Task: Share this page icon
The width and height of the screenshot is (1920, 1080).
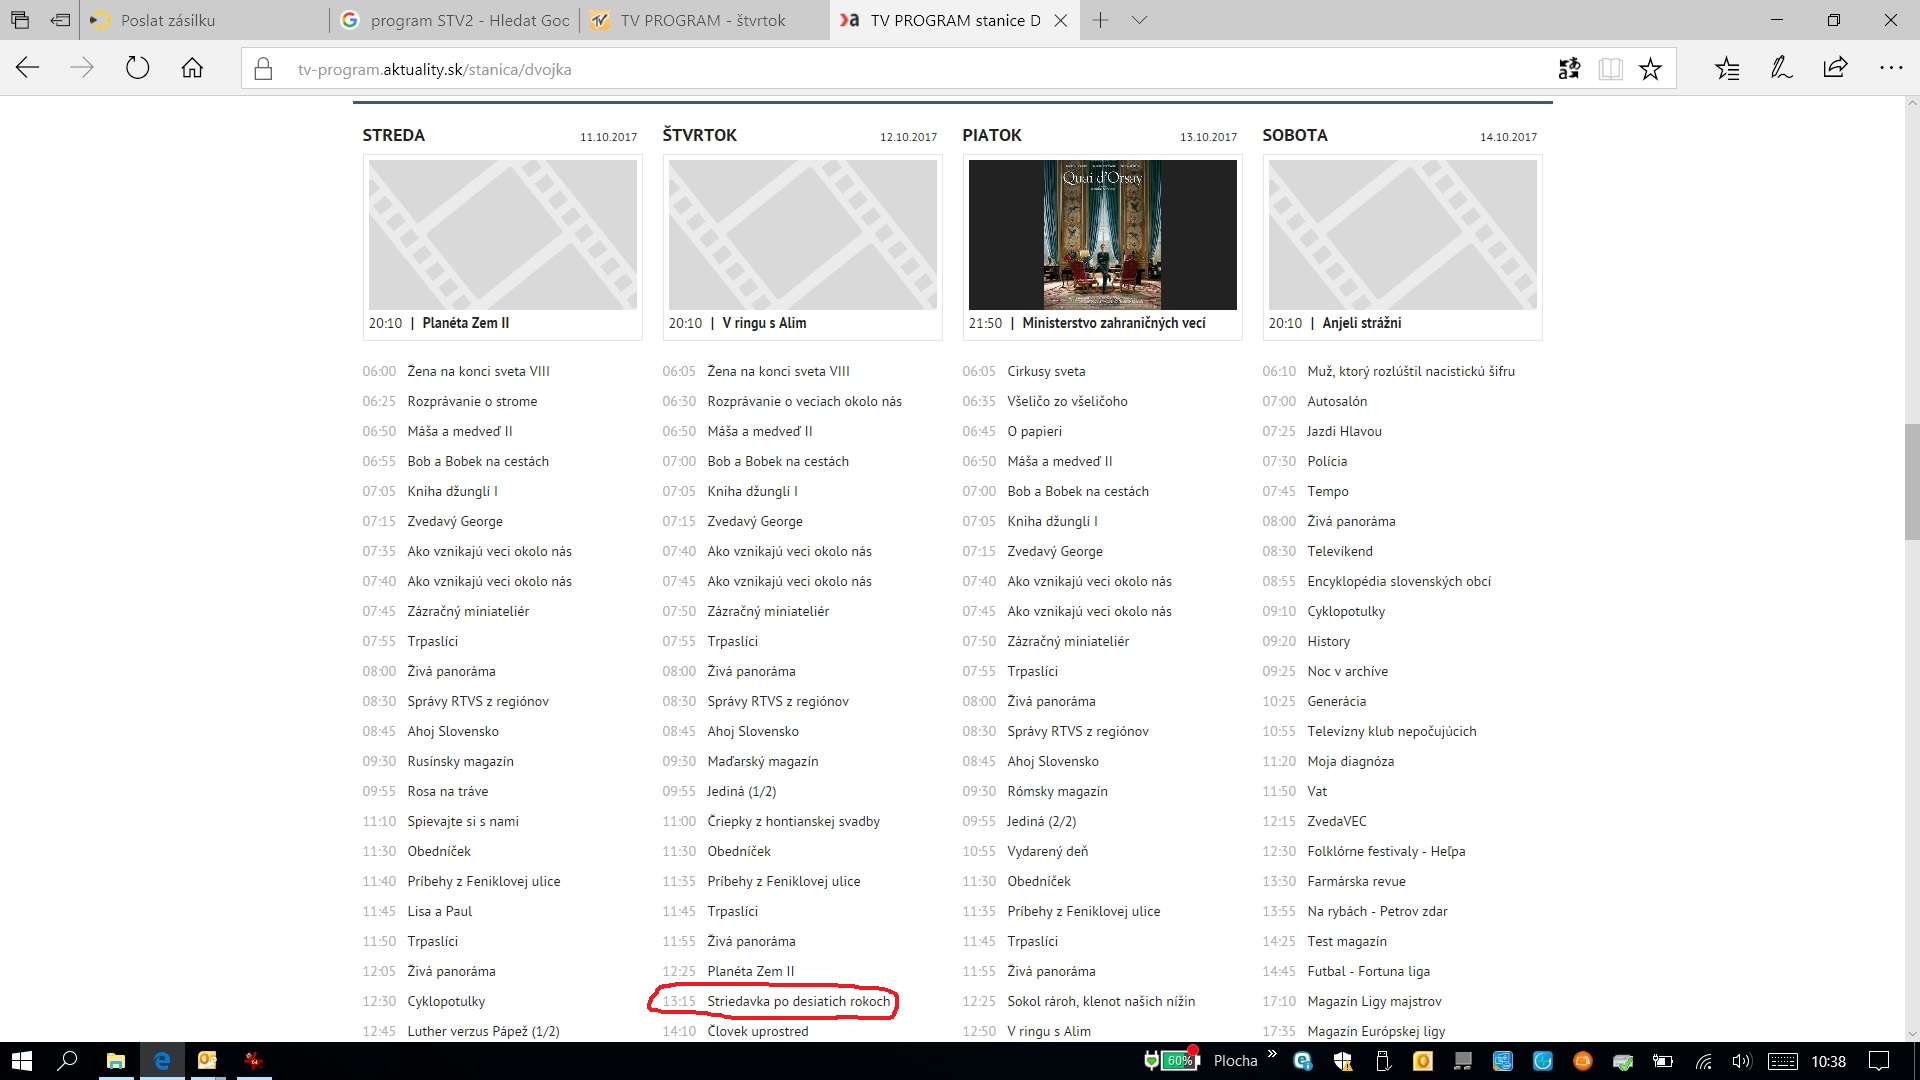Action: [1835, 68]
